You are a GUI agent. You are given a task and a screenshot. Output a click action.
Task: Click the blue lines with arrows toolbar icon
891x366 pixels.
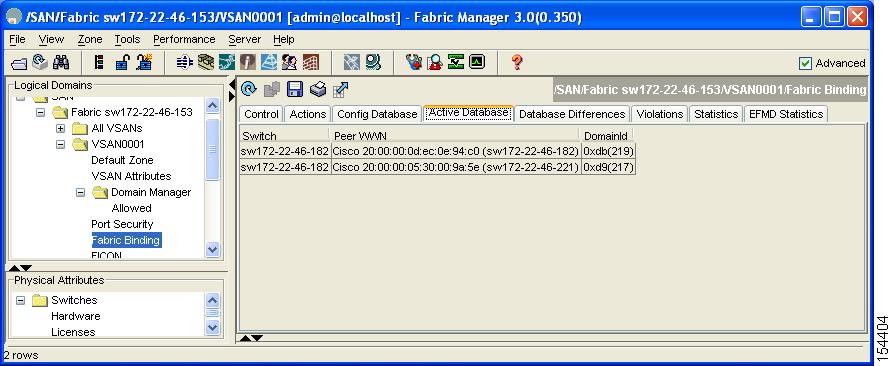tap(185, 63)
